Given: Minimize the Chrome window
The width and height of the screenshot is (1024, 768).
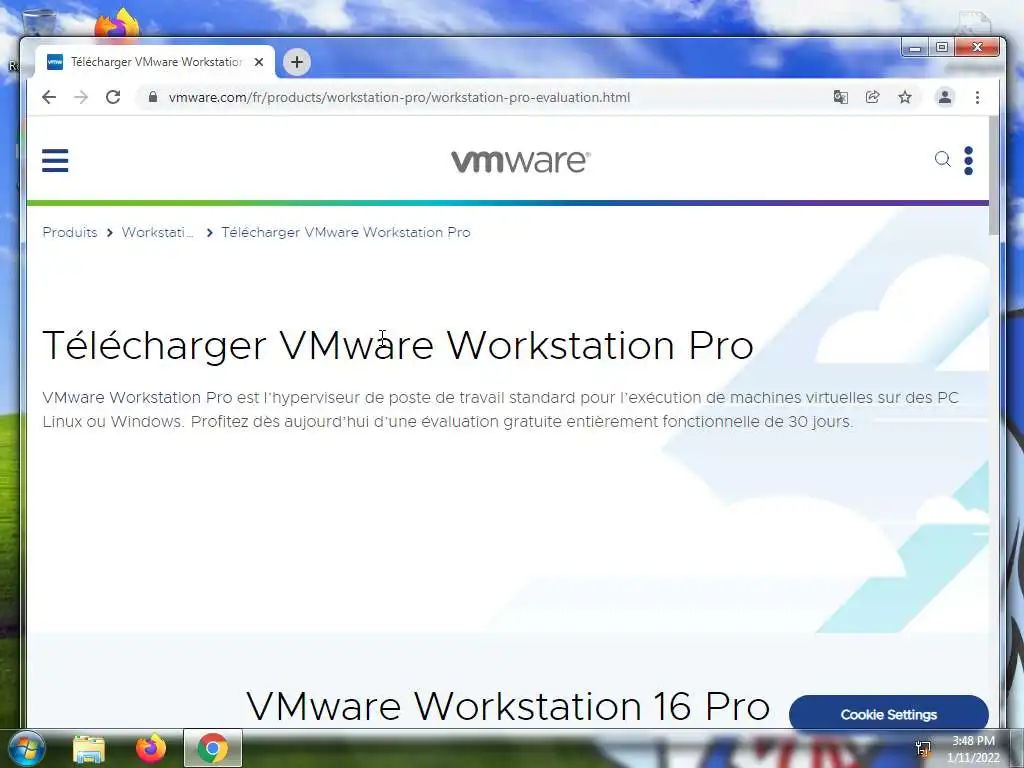Looking at the screenshot, I should click(915, 47).
